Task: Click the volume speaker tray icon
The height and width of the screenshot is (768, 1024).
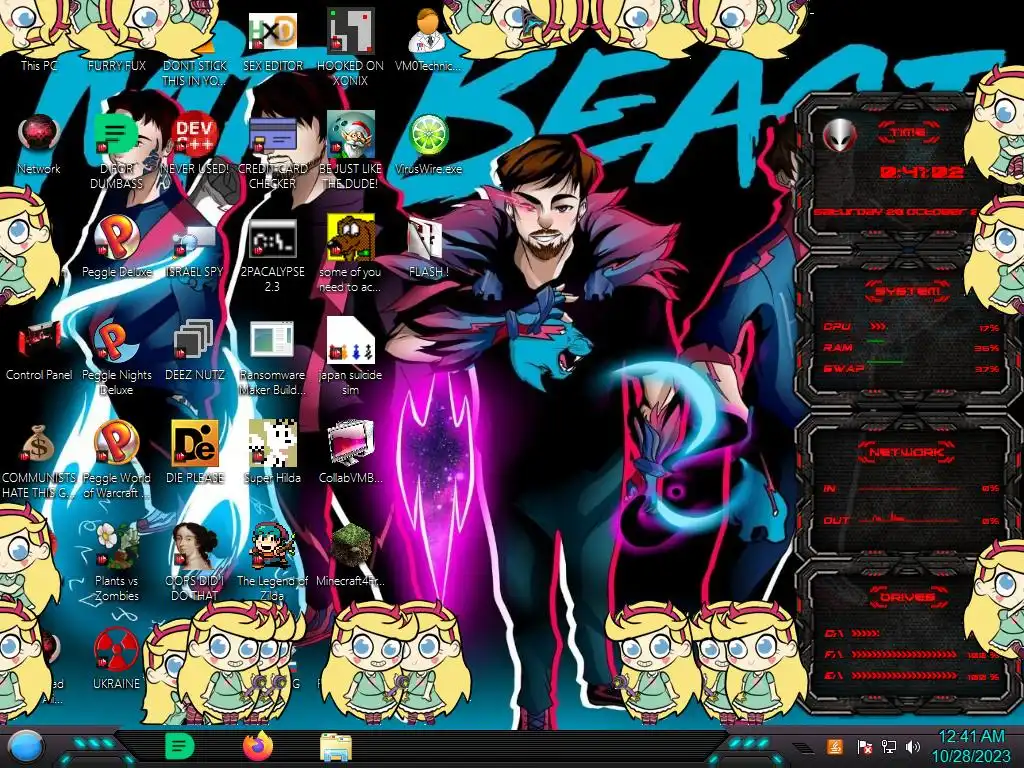Action: coord(912,746)
